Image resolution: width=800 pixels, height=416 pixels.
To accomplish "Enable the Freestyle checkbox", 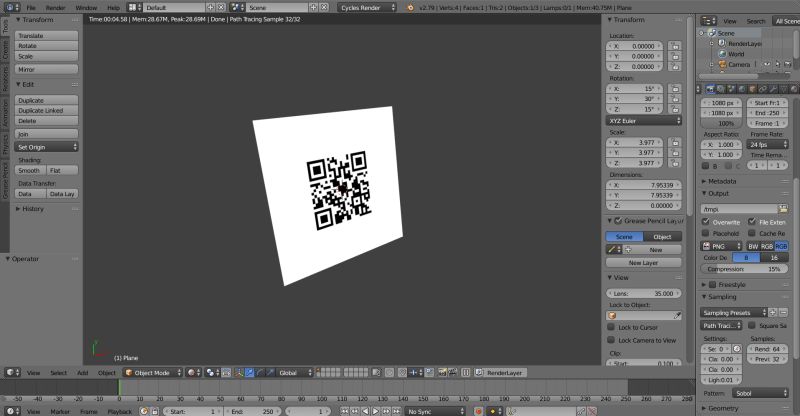I will (713, 285).
